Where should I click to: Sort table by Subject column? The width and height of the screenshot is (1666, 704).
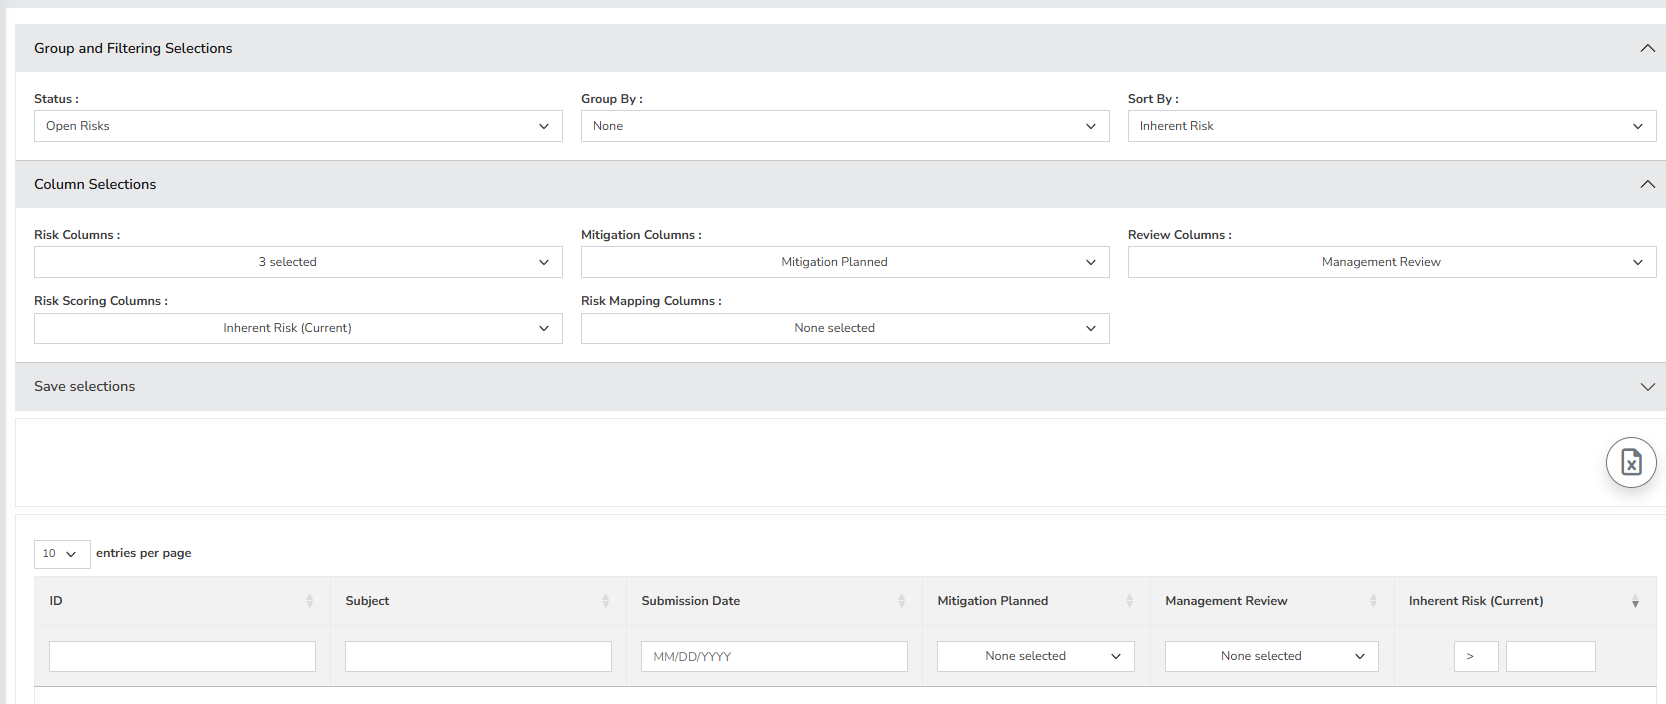tap(605, 601)
